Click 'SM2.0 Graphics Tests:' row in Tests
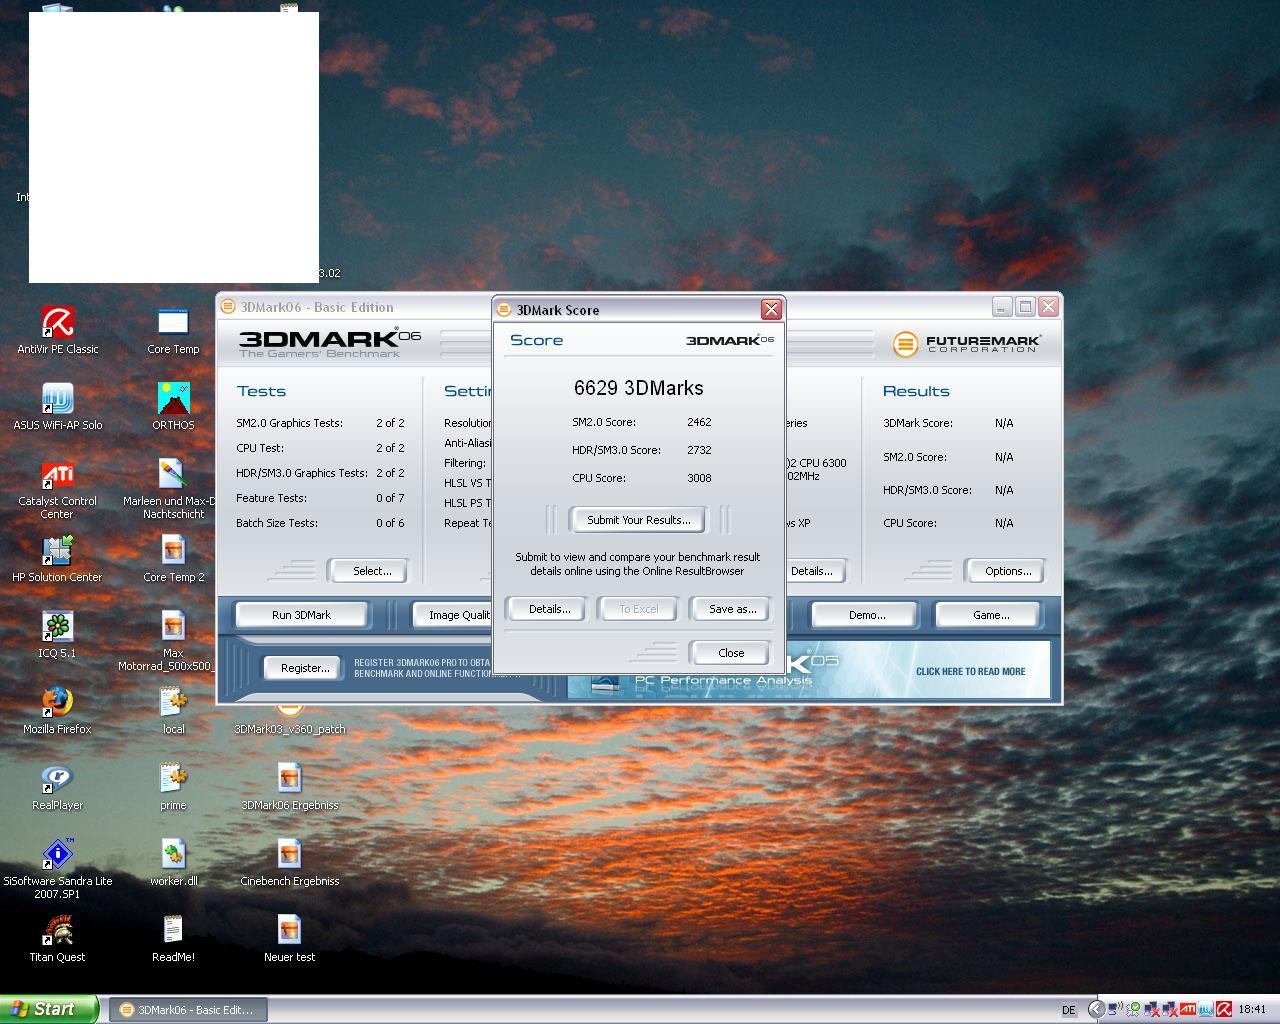Screen dimensions: 1280x1024 tap(320, 423)
